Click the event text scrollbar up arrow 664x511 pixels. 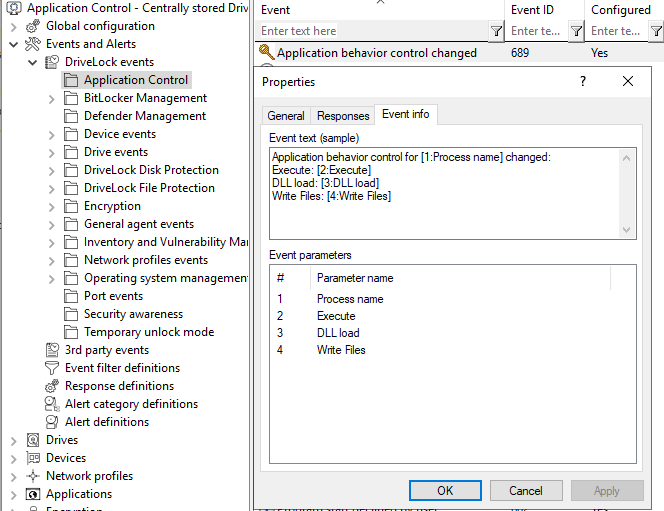coord(627,159)
